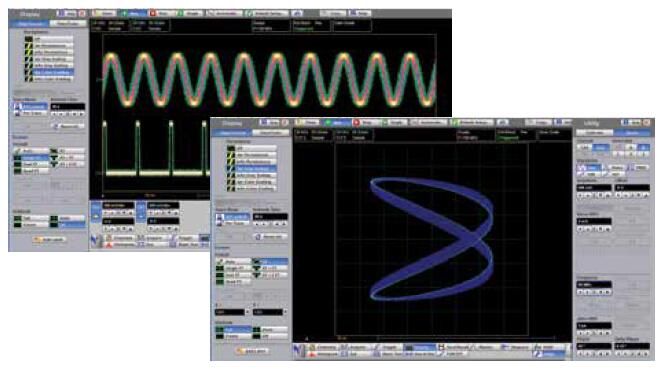The width and height of the screenshot is (666, 371).
Task: Click the Default Setup icon in the front window toolbar
Action: tap(455, 123)
